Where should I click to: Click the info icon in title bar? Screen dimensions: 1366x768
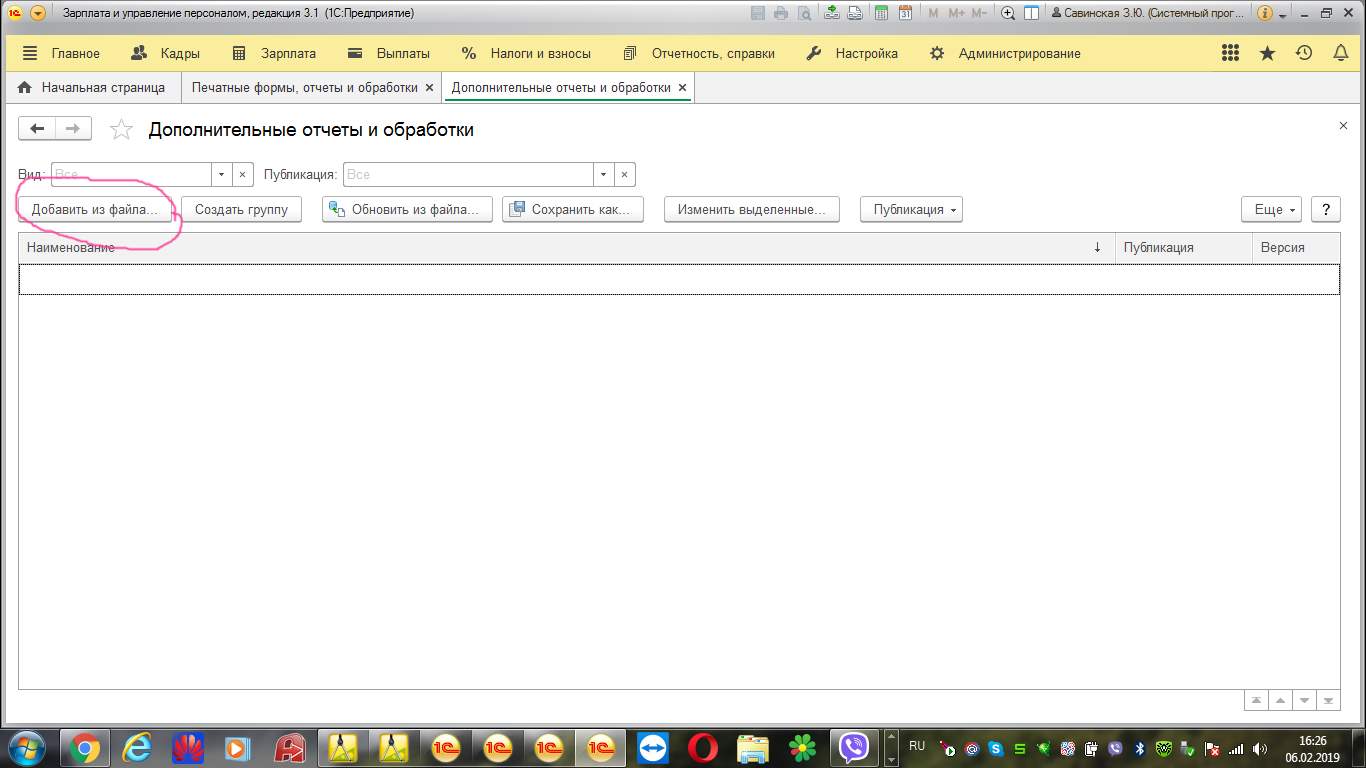pos(1265,13)
